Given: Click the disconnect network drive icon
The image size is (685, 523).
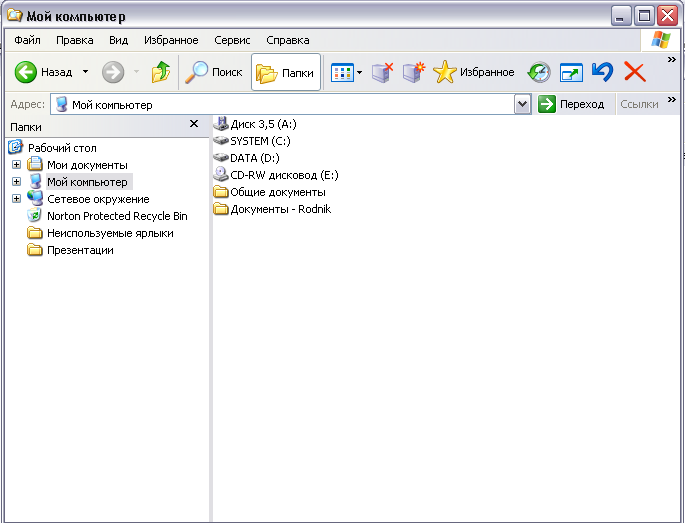Looking at the screenshot, I should click(x=382, y=72).
